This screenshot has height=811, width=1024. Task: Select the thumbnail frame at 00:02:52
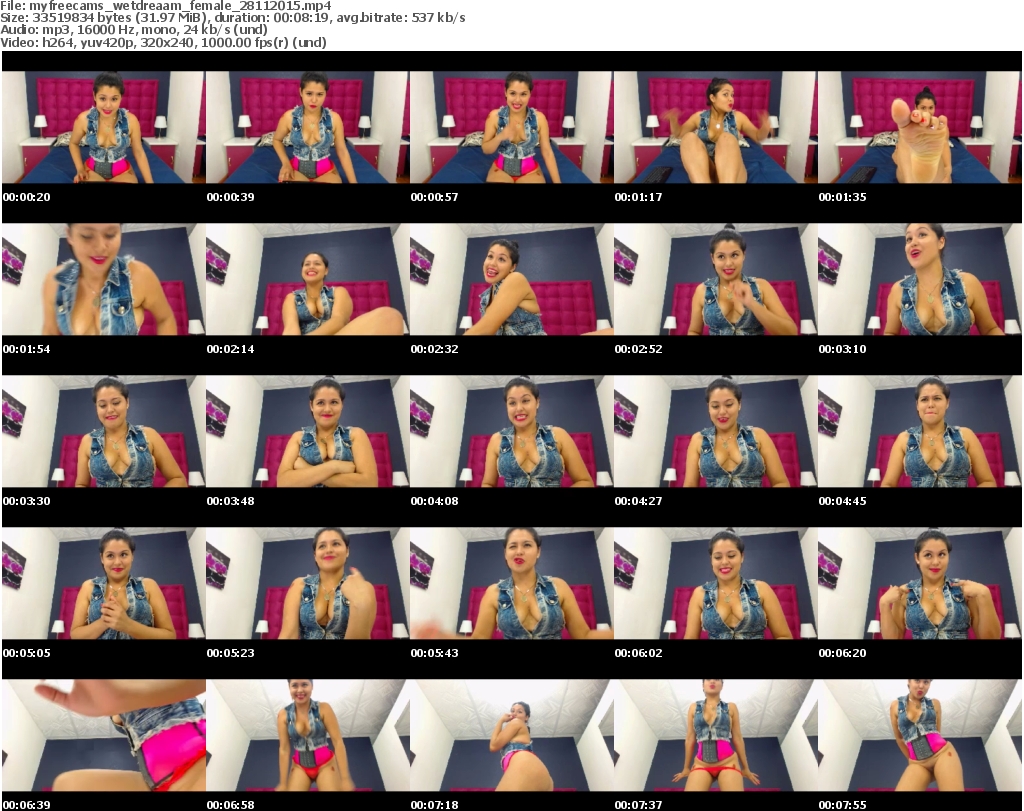click(x=716, y=279)
